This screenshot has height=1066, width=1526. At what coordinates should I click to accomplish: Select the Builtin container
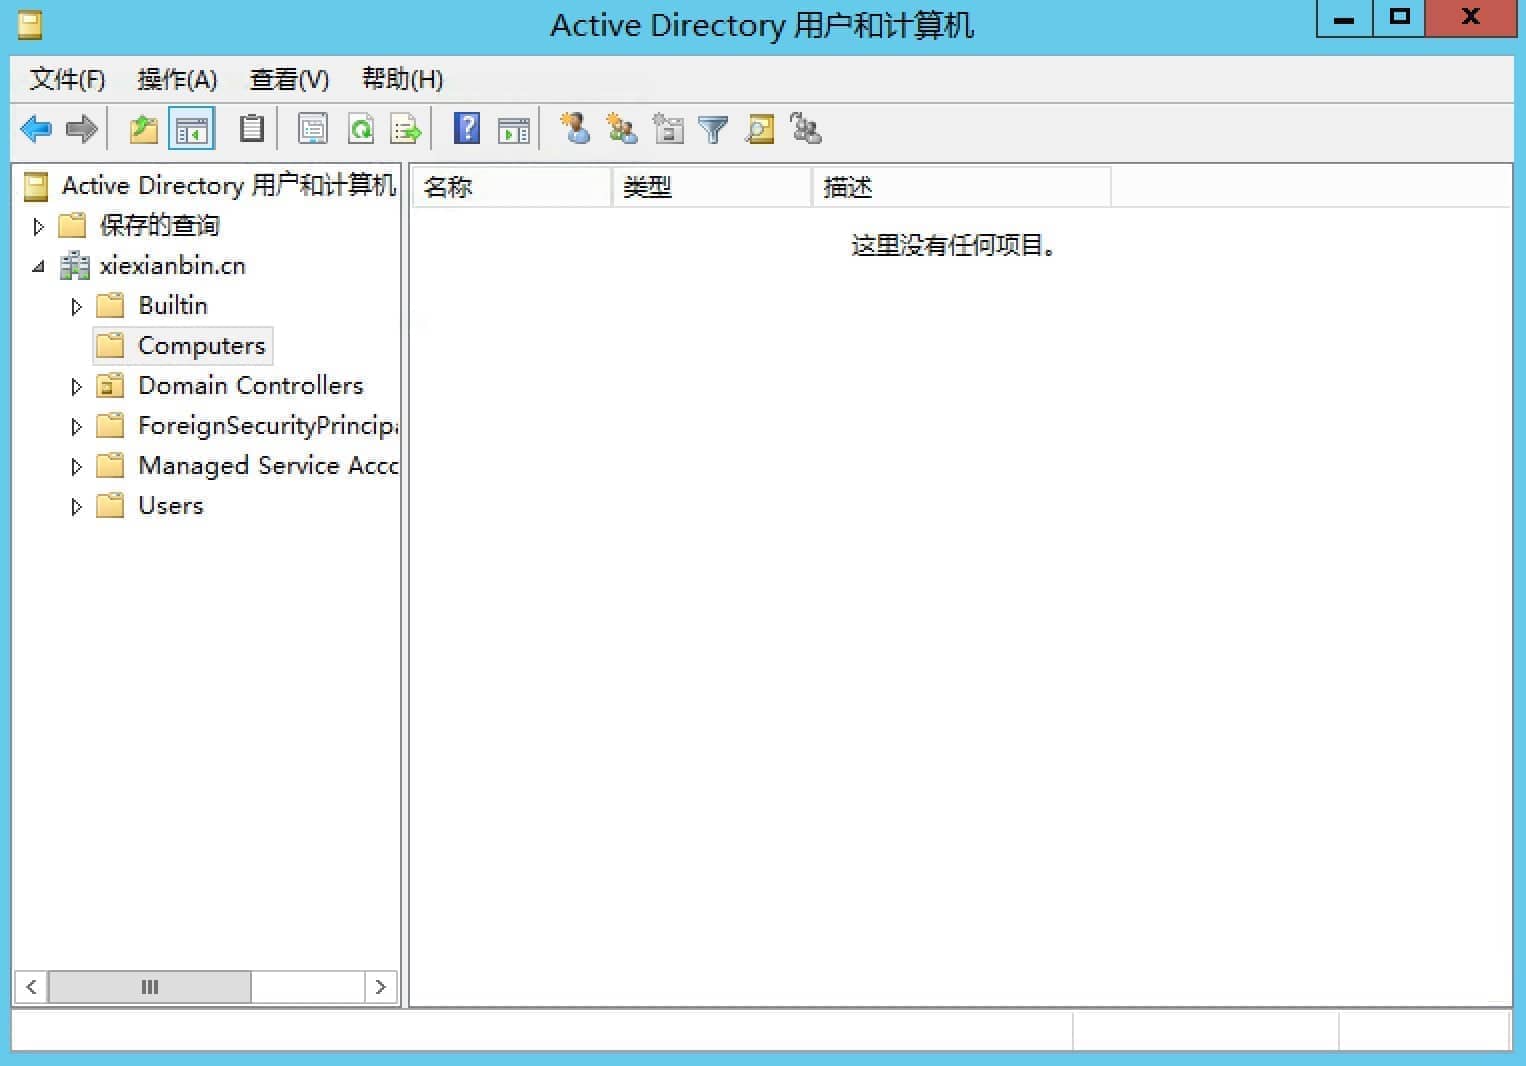click(x=173, y=306)
